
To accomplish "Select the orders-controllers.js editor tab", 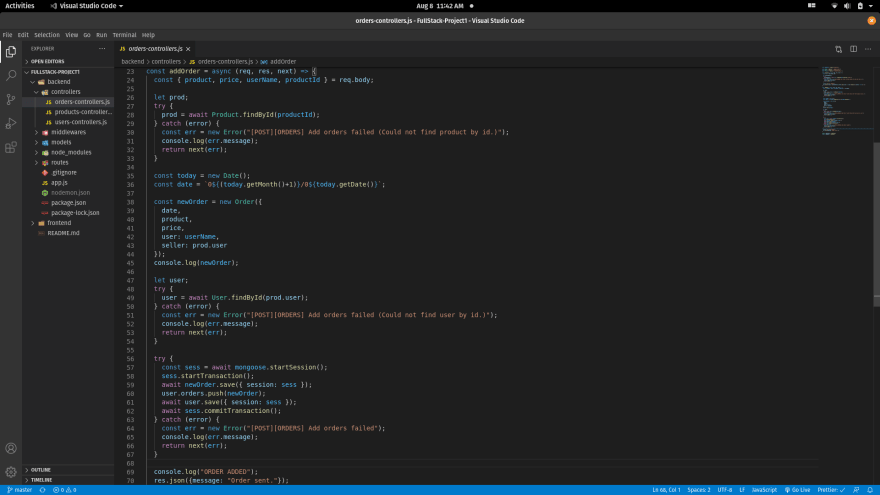I will click(x=155, y=49).
